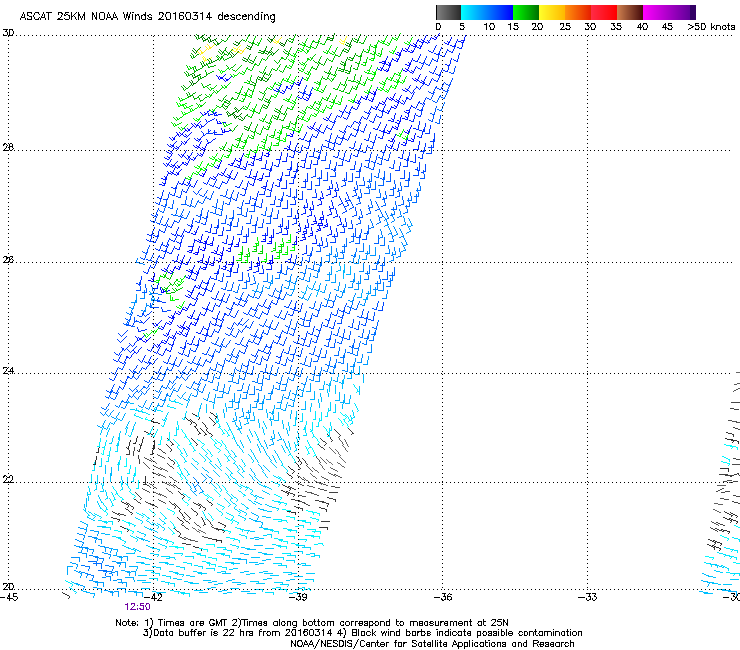Choose the red 30-35 knots swatch
This screenshot has height=650, width=740.
coord(604,12)
